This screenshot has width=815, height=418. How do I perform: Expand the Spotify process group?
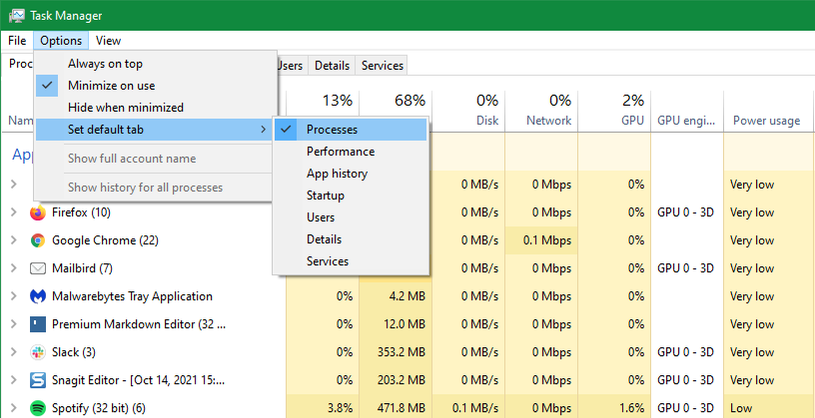(x=13, y=408)
